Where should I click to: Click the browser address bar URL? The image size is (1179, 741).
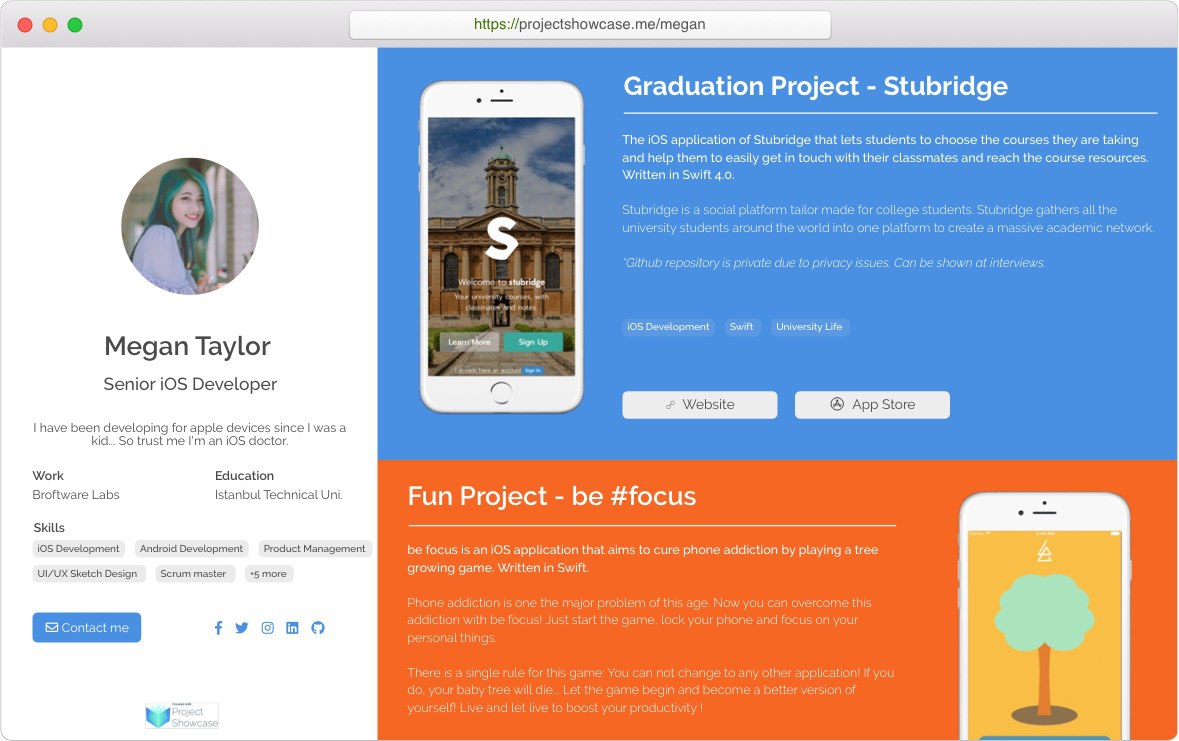590,24
